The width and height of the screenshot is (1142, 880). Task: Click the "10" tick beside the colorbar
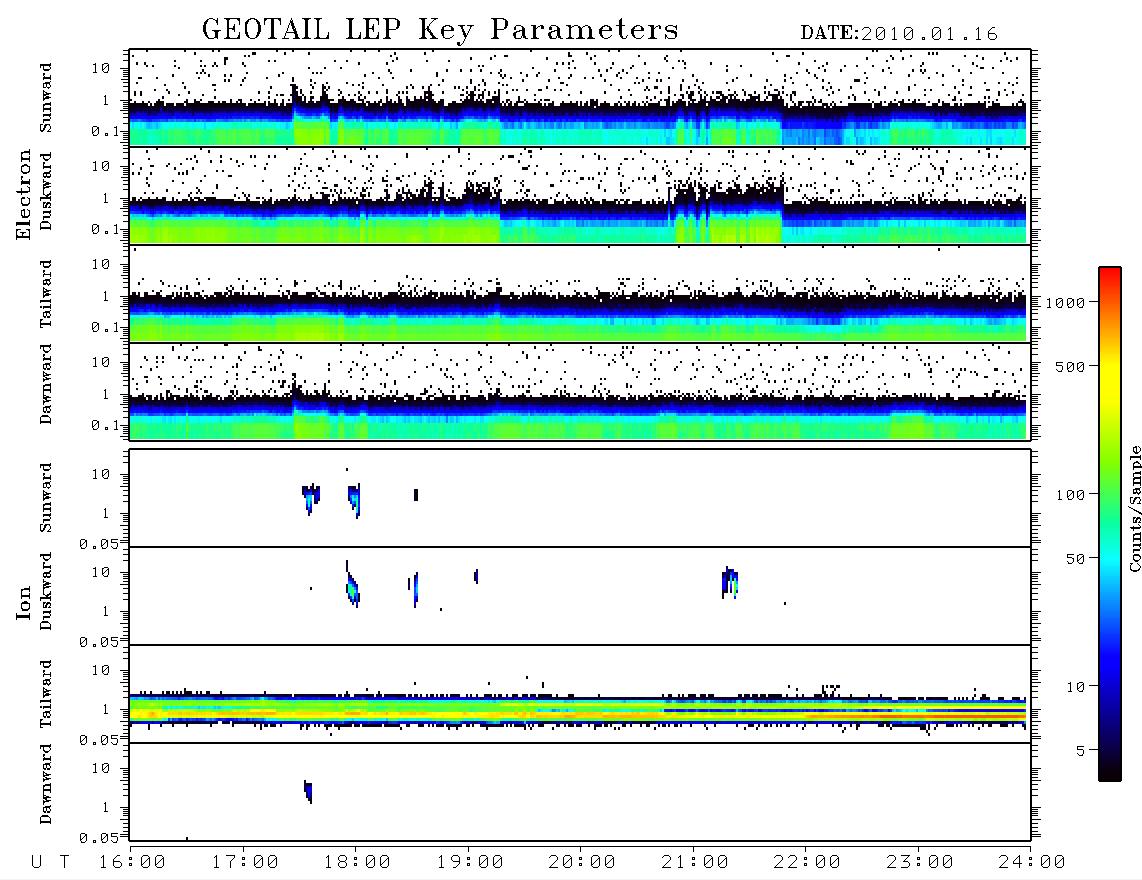click(x=1076, y=687)
